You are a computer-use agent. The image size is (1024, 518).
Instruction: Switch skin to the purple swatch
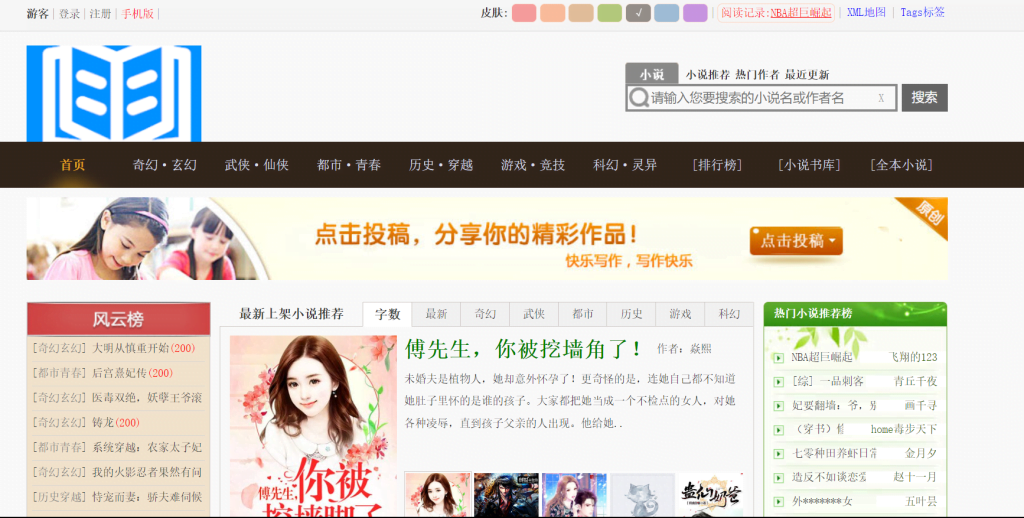(695, 13)
